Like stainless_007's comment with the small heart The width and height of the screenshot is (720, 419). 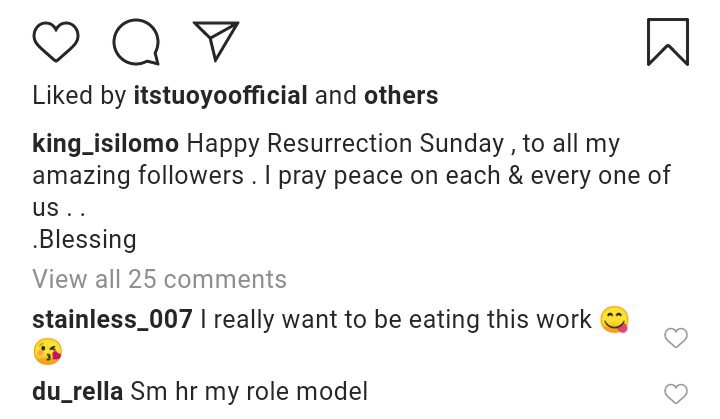coord(676,338)
